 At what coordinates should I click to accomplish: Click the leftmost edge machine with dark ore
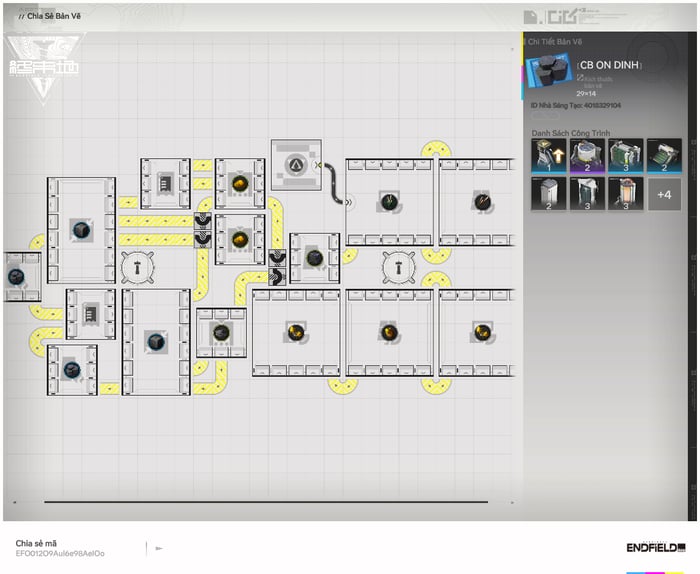(17, 276)
